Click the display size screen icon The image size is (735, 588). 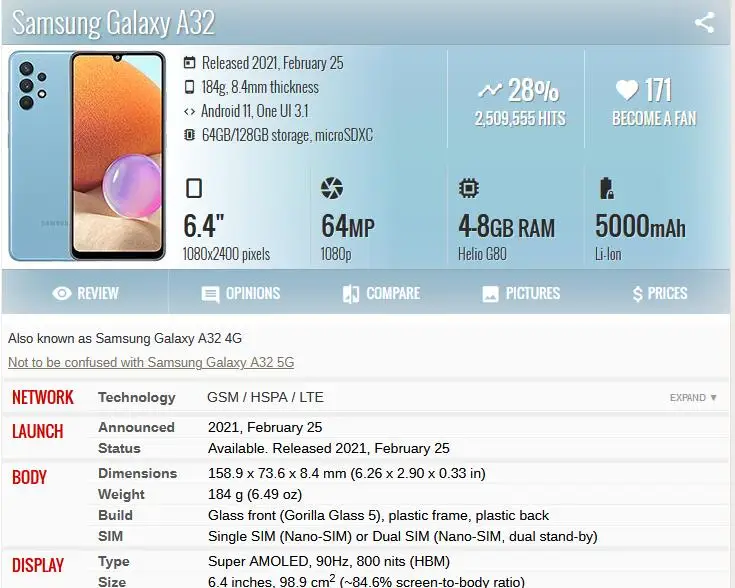tap(194, 188)
